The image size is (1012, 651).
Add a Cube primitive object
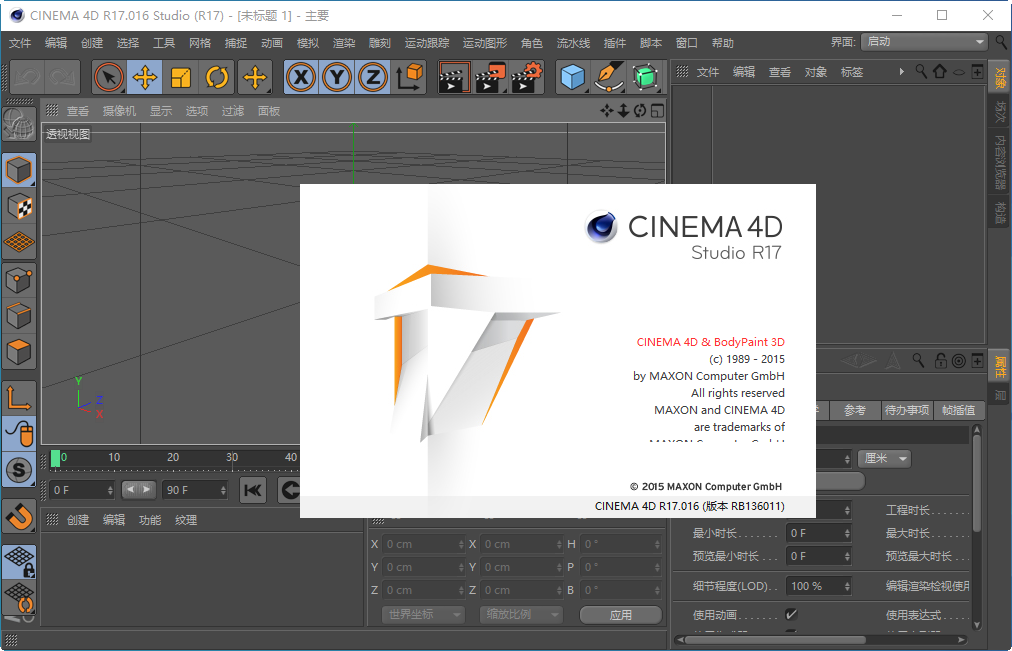pyautogui.click(x=574, y=77)
